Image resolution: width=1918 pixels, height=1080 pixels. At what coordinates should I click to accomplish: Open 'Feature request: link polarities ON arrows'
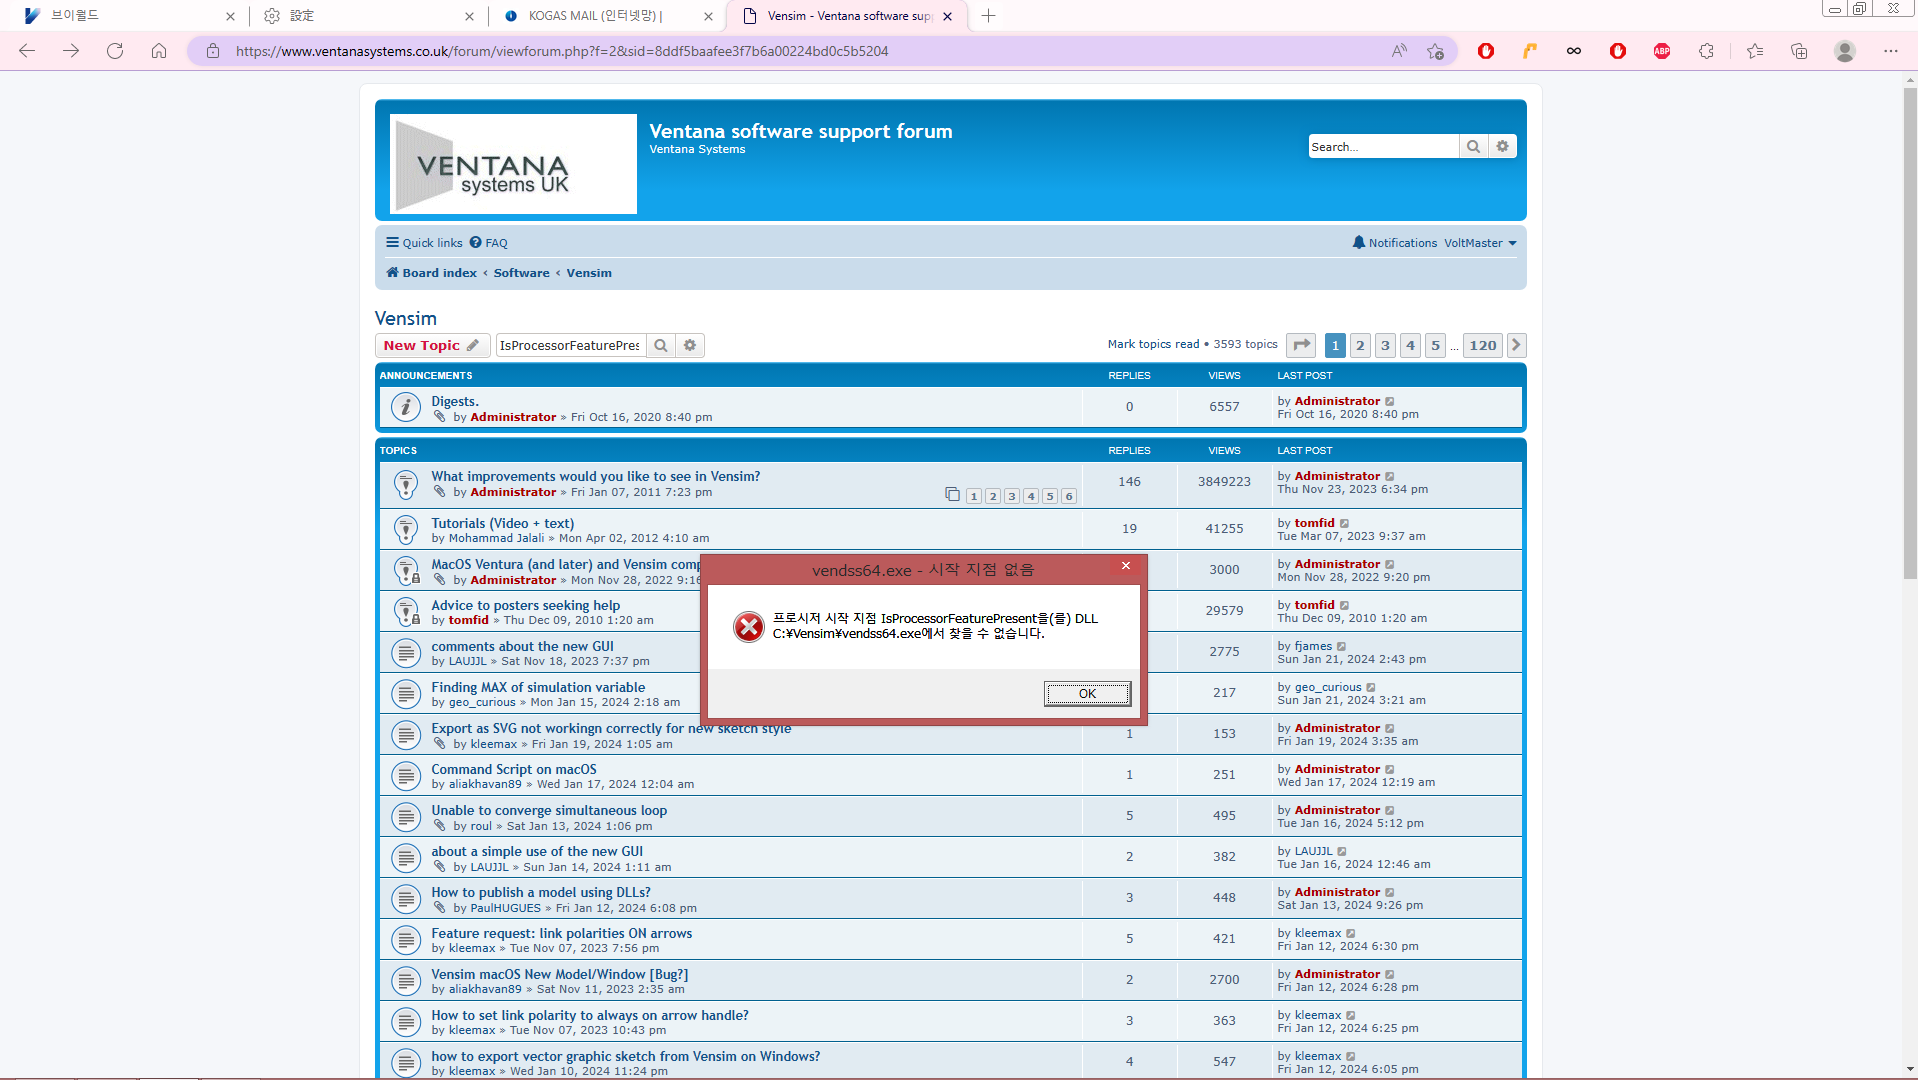click(561, 933)
